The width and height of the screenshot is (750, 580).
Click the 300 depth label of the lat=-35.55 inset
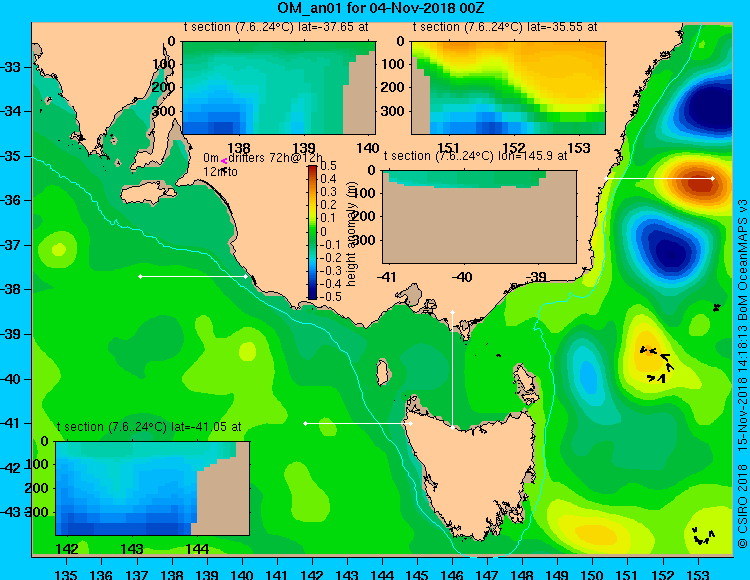tap(393, 111)
